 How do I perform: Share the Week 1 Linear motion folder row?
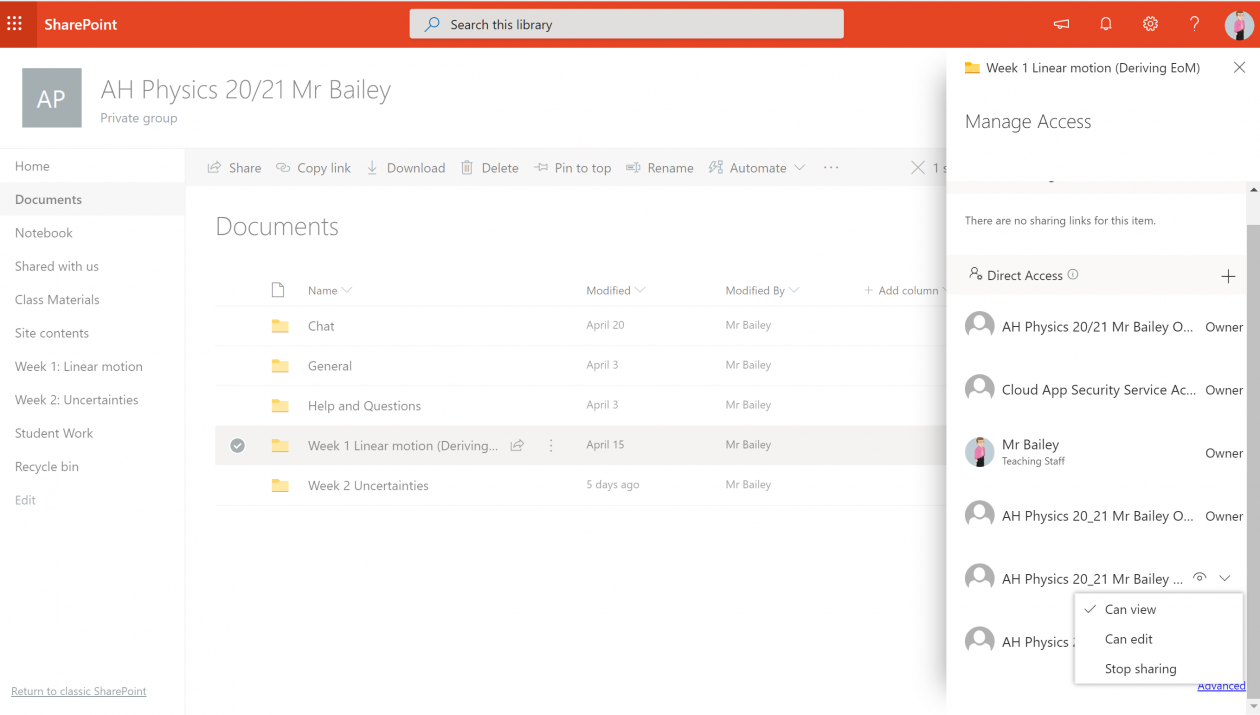(x=517, y=446)
